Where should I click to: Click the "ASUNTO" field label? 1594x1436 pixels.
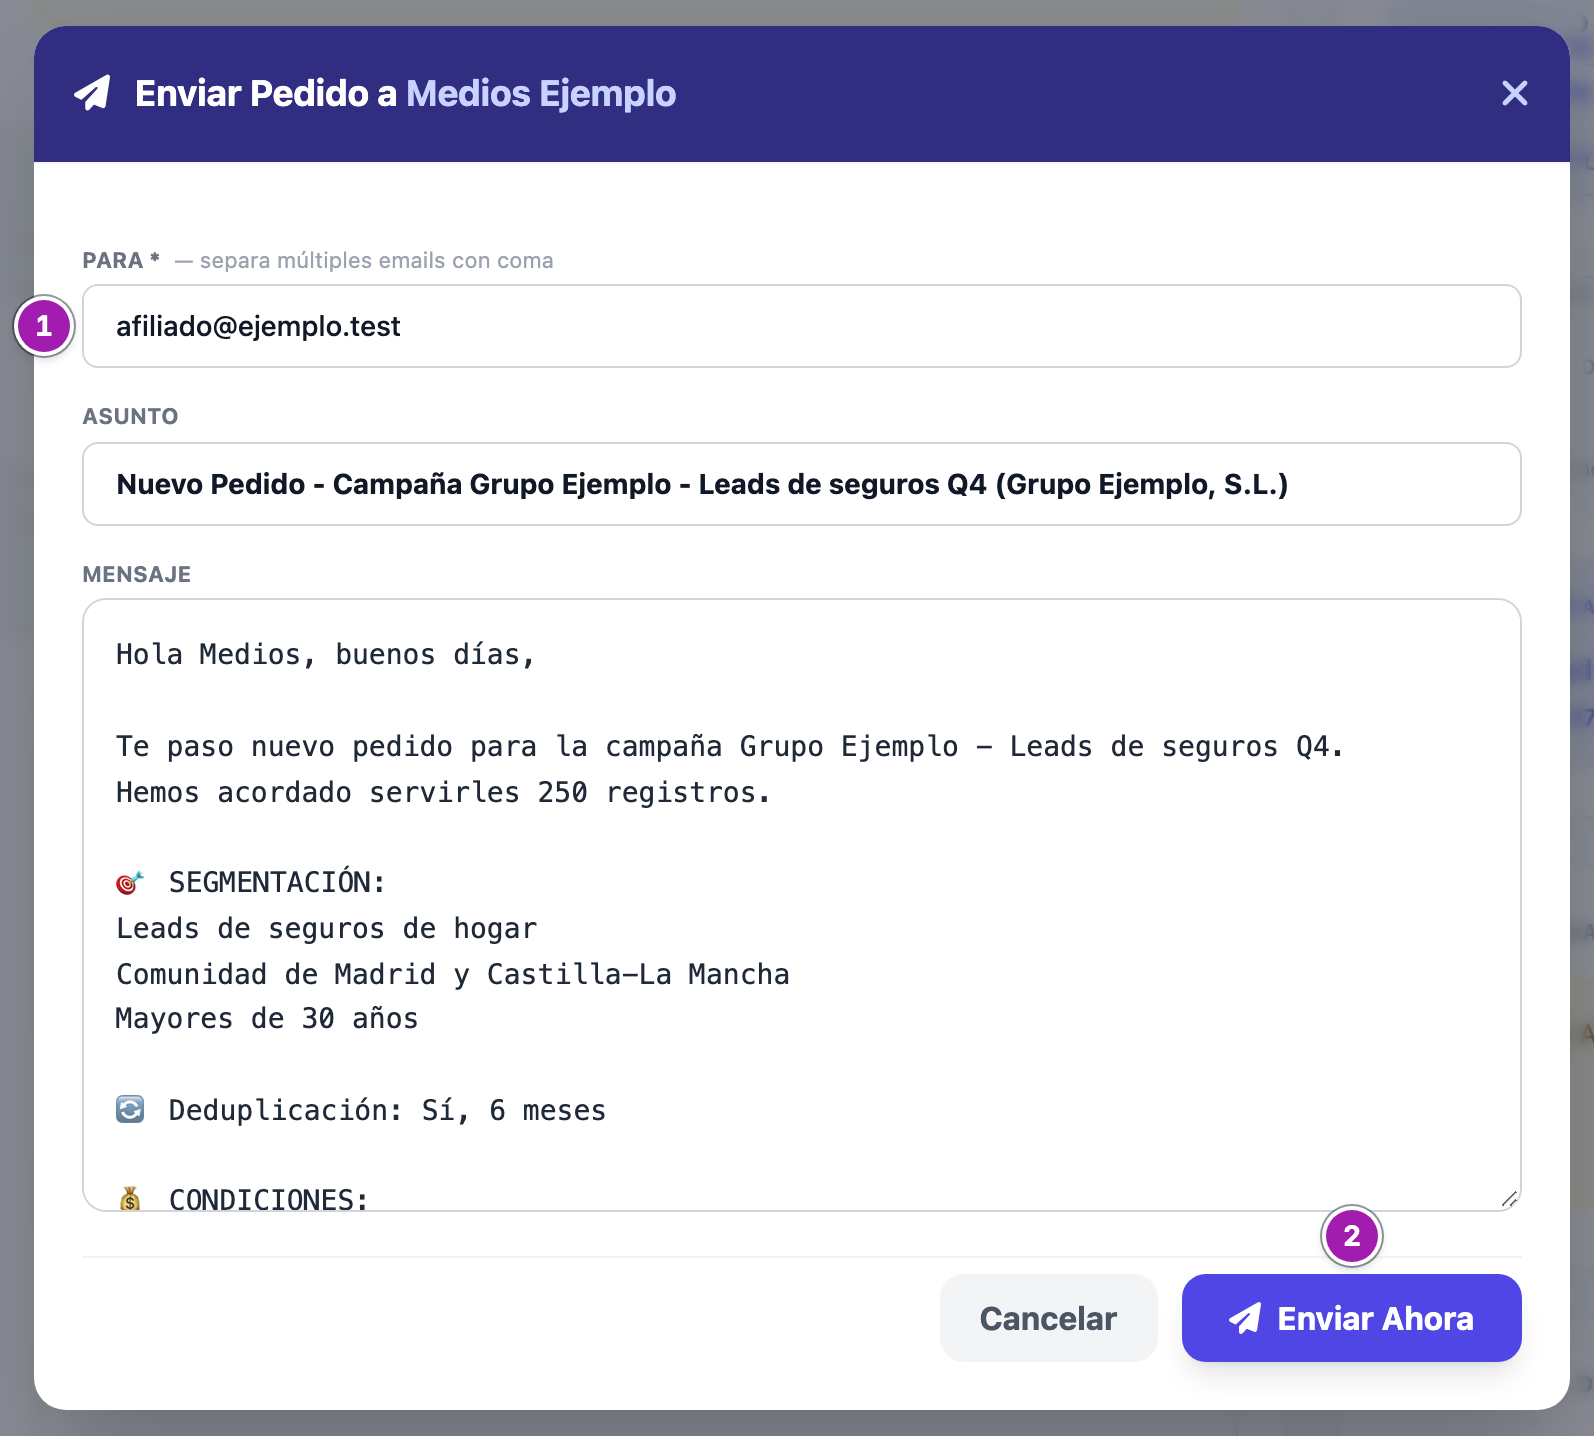pyautogui.click(x=130, y=416)
